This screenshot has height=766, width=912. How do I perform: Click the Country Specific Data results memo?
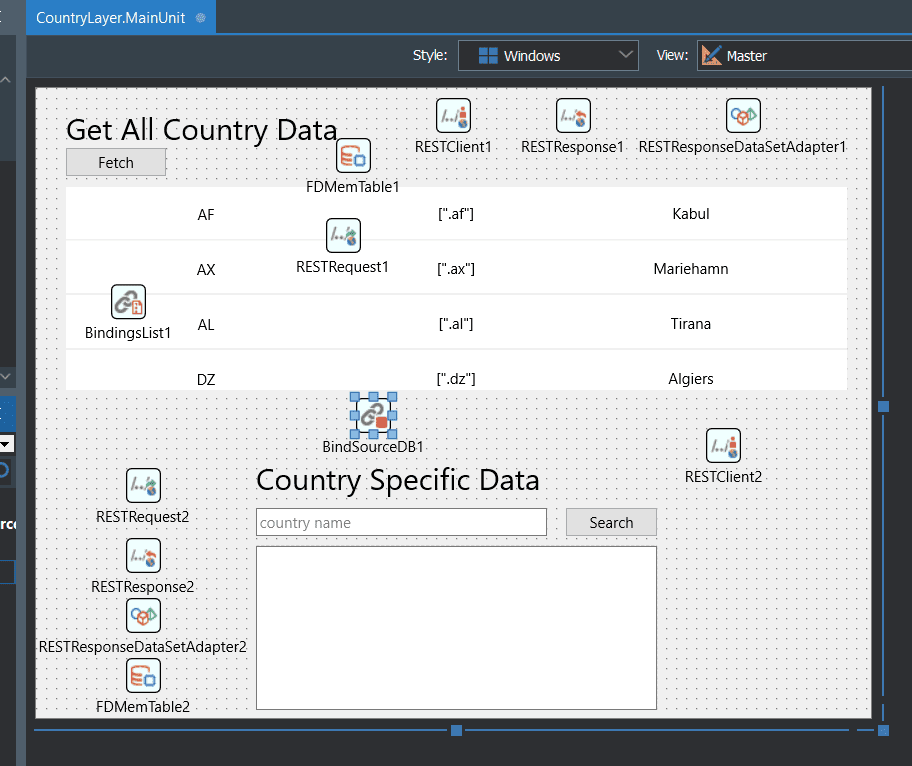[457, 628]
